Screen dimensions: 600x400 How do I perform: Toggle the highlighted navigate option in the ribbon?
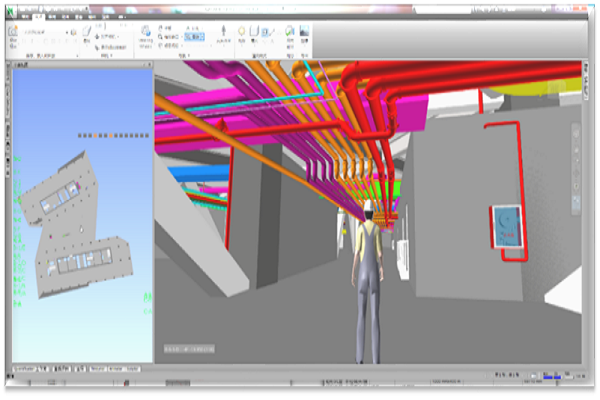195,37
